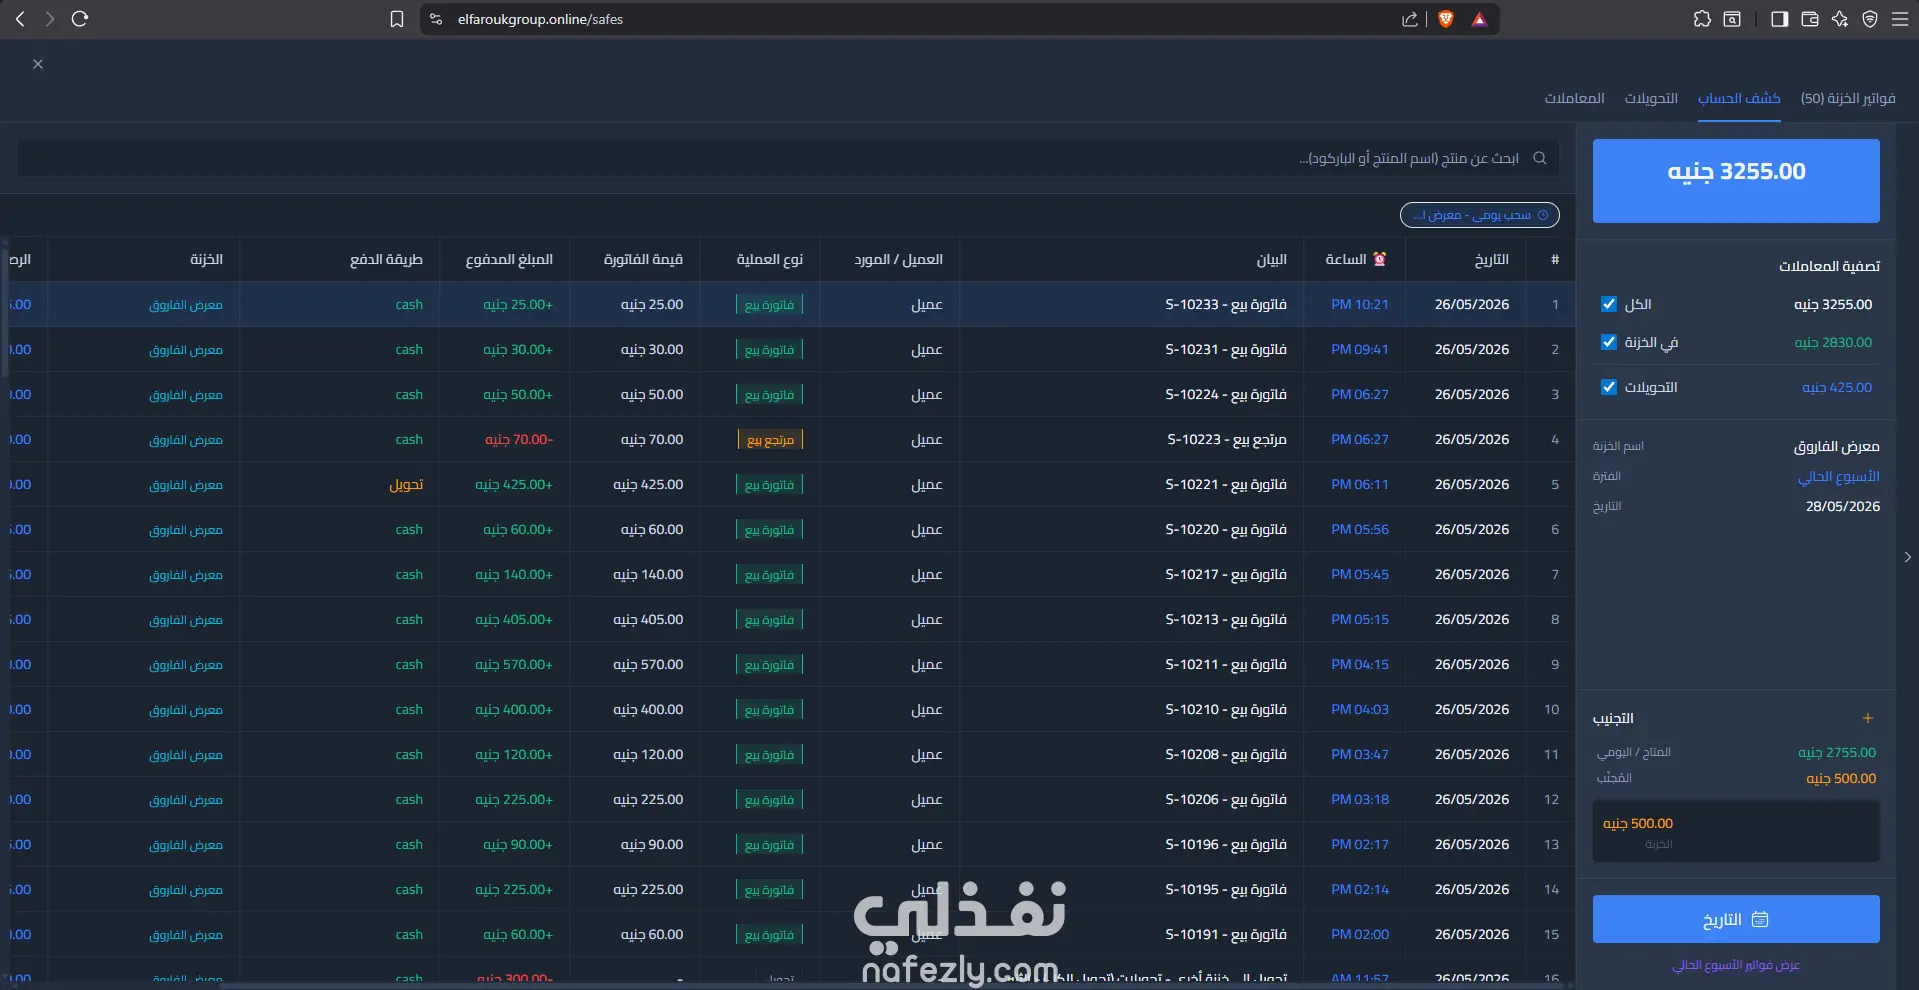Open Leo AI sparkle icon

click(1839, 19)
